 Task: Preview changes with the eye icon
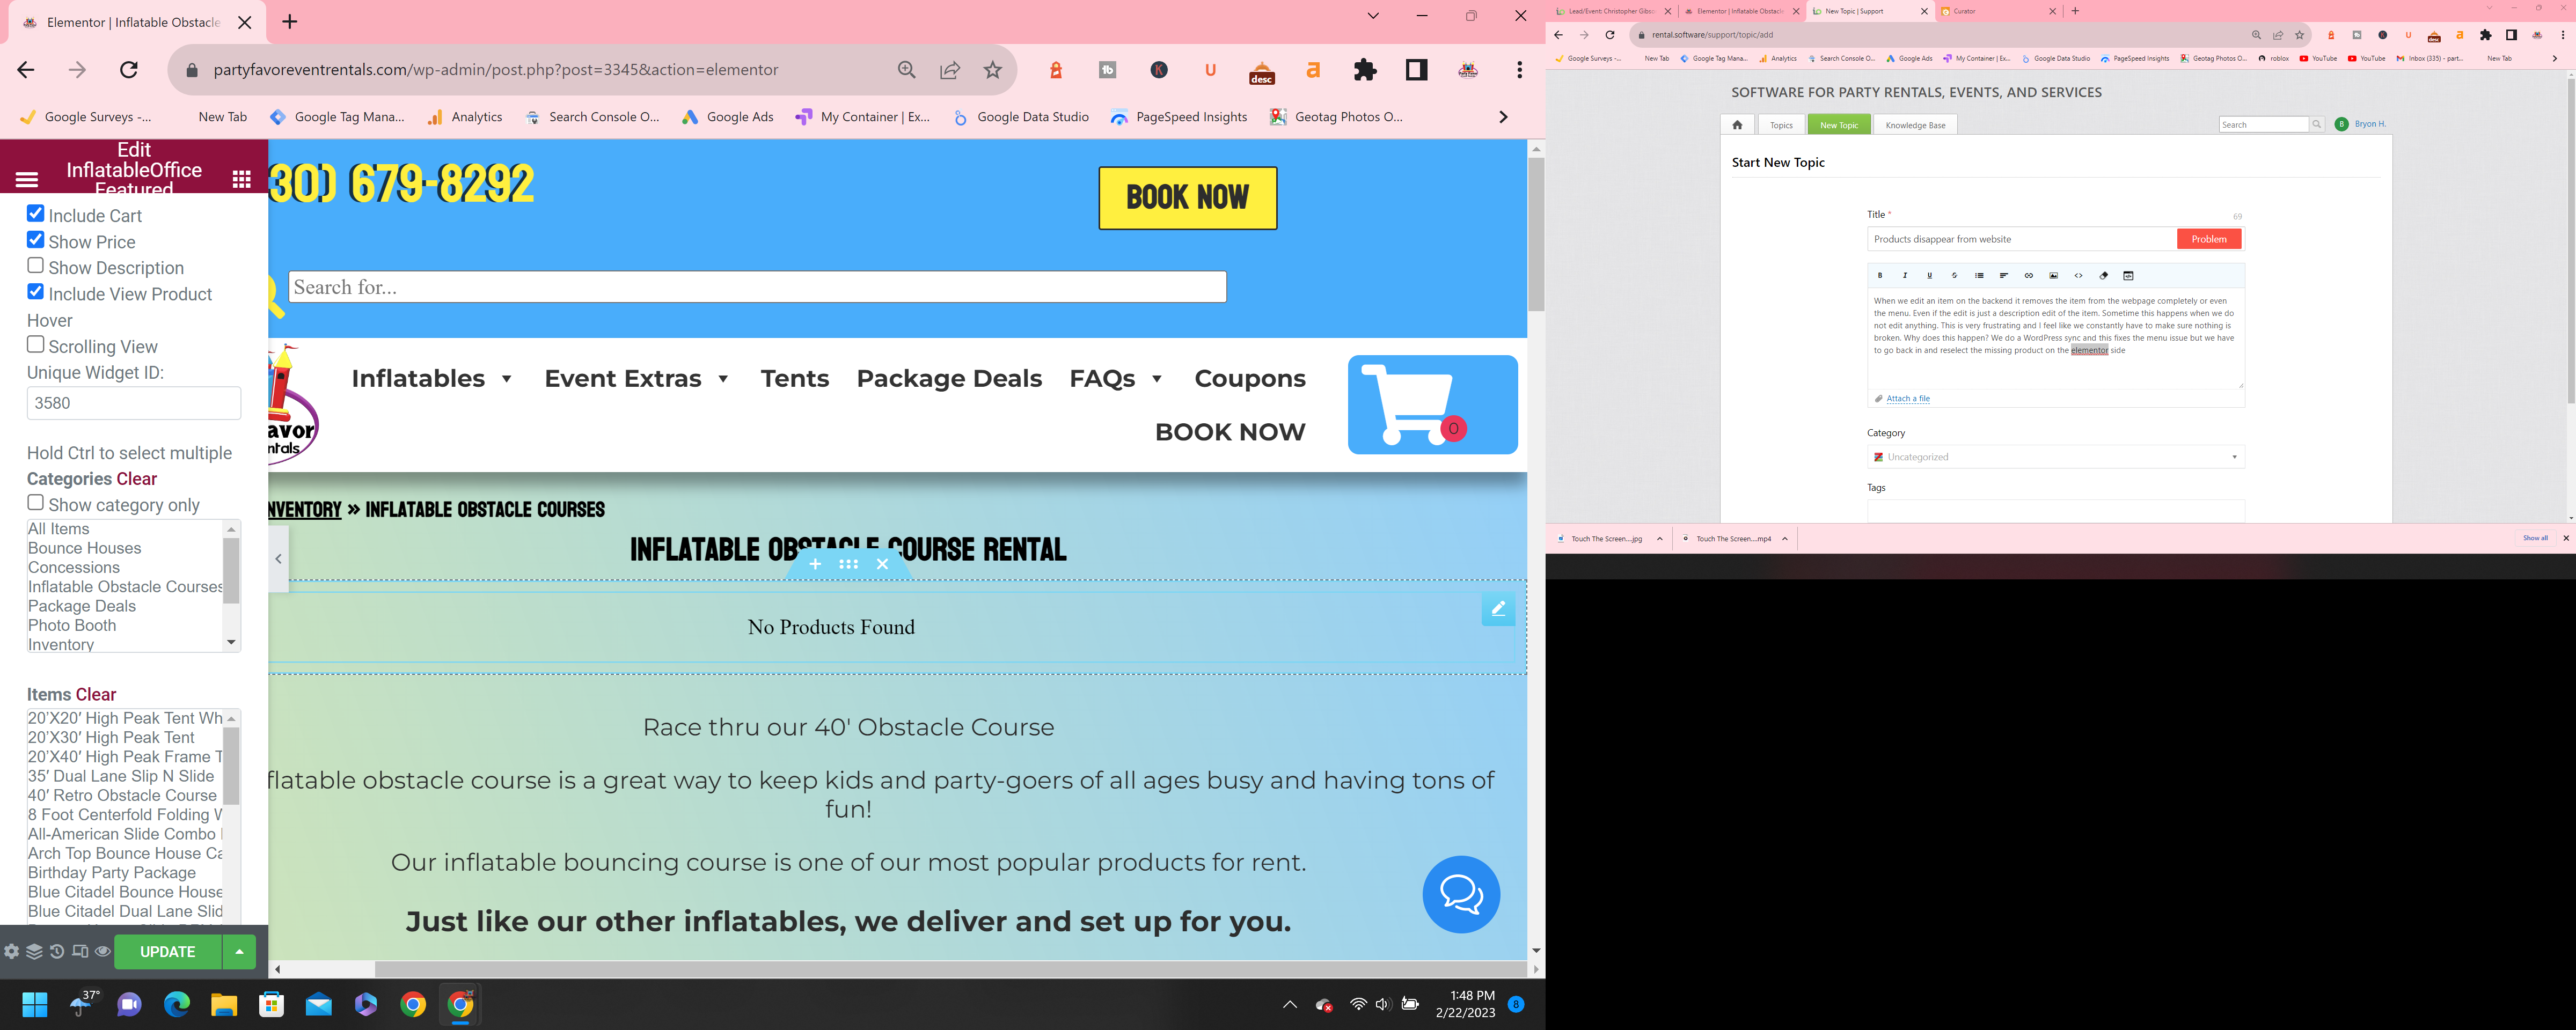click(102, 952)
